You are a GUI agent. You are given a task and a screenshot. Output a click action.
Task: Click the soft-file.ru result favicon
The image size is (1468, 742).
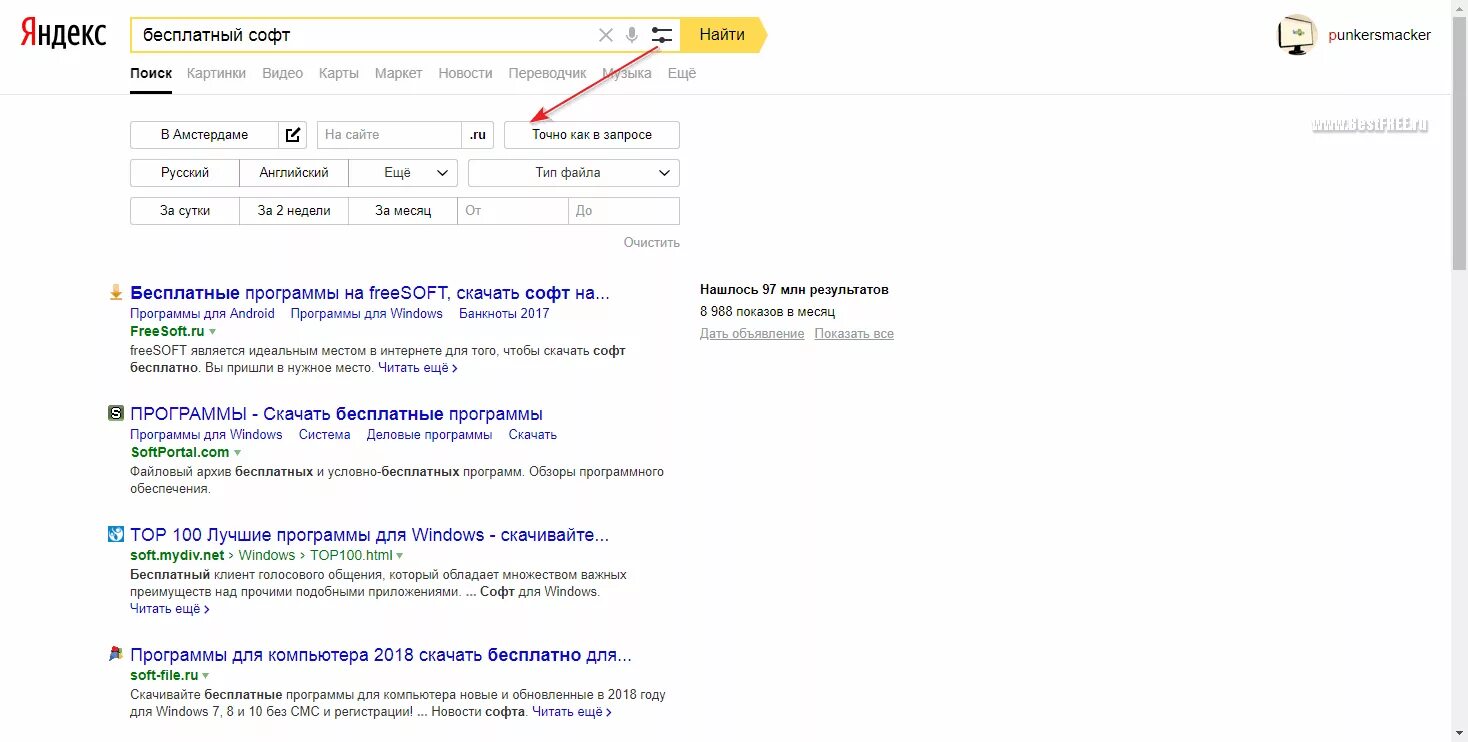click(x=116, y=655)
